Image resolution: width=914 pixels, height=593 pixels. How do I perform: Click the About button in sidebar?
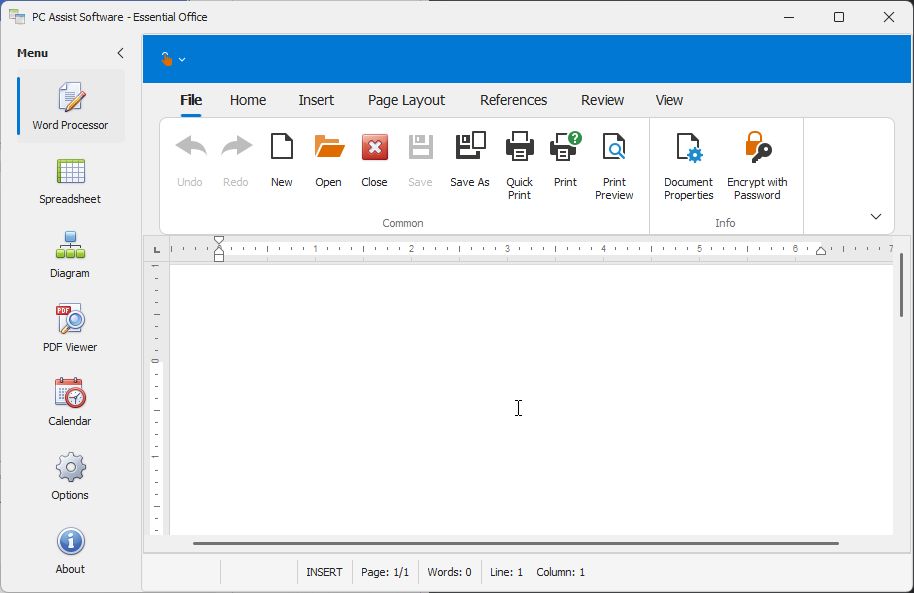tap(70, 551)
